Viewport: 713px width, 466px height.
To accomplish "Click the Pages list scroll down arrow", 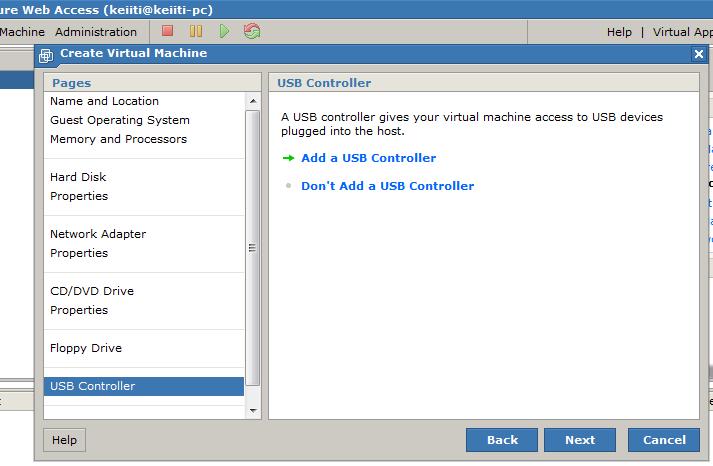I will [253, 411].
